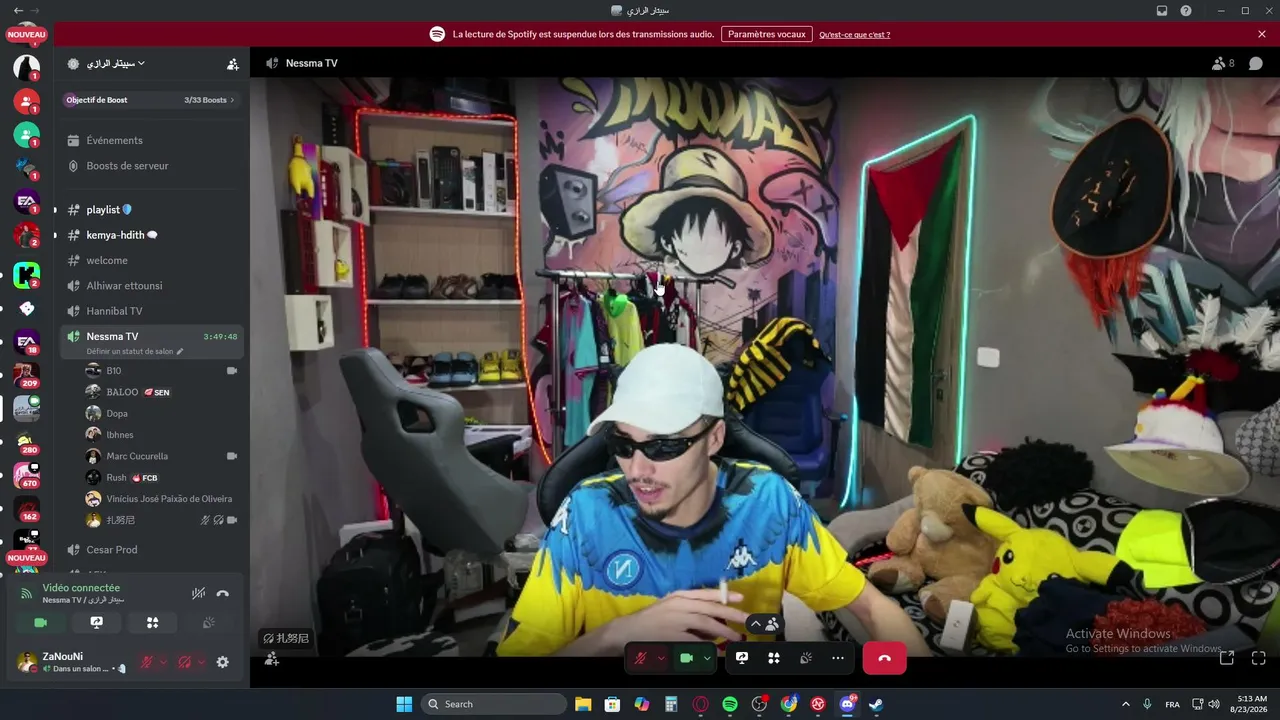Open the inbox icon in title bar

(1162, 11)
